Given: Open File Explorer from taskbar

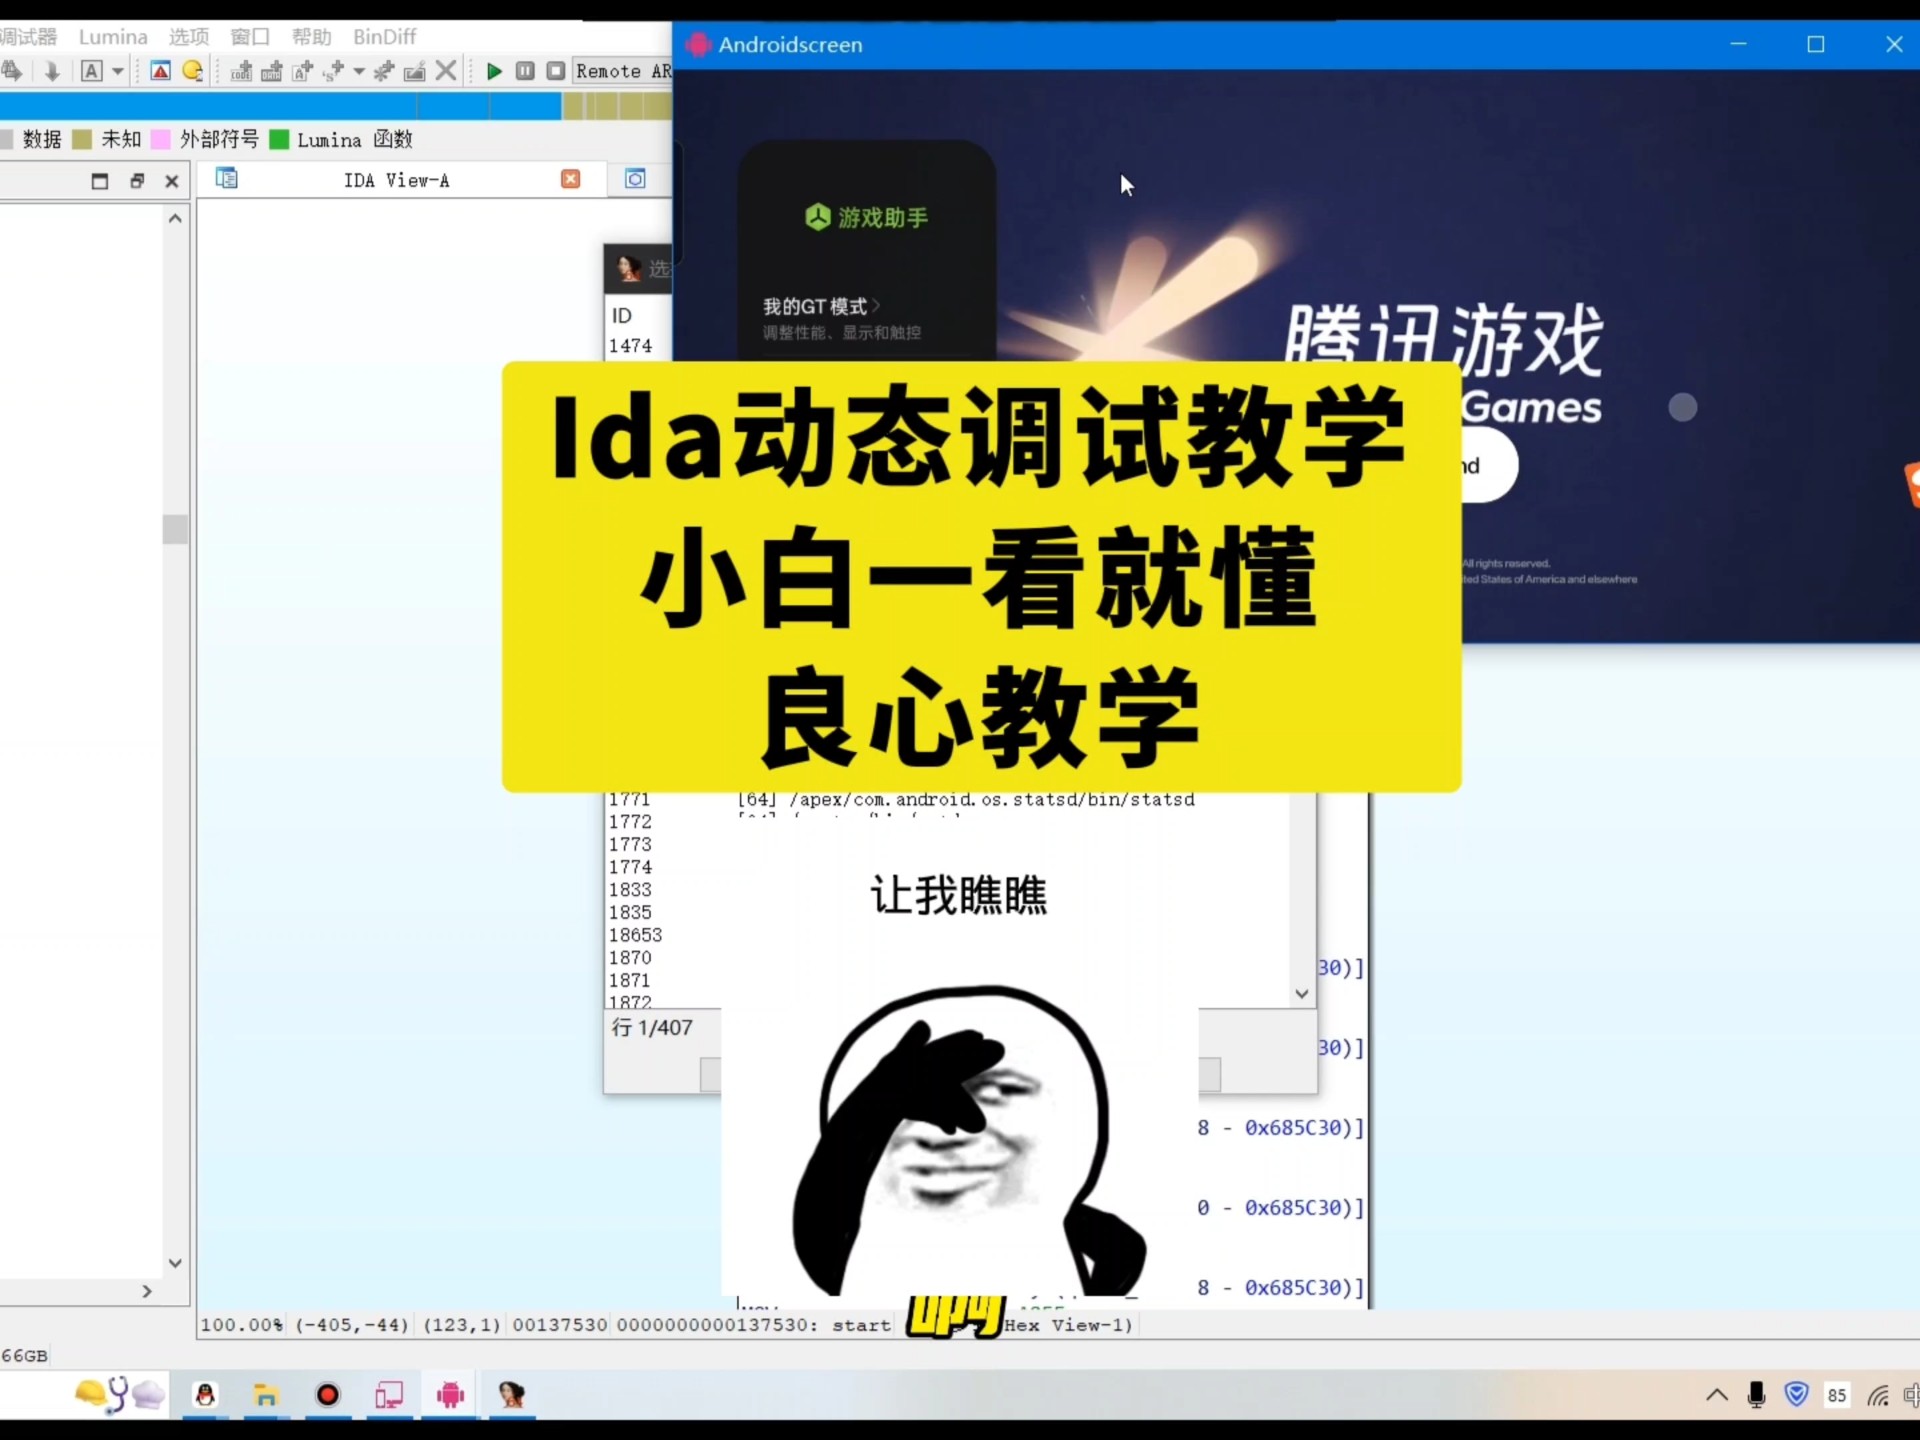Looking at the screenshot, I should pyautogui.click(x=266, y=1395).
